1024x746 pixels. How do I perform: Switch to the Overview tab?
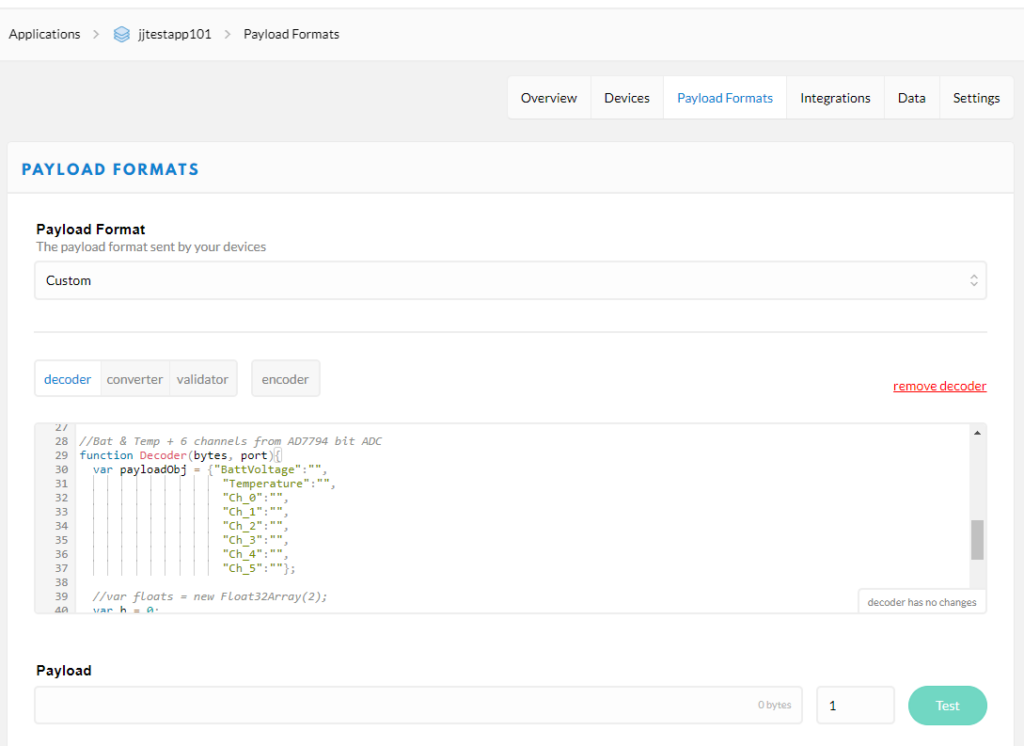pyautogui.click(x=549, y=98)
